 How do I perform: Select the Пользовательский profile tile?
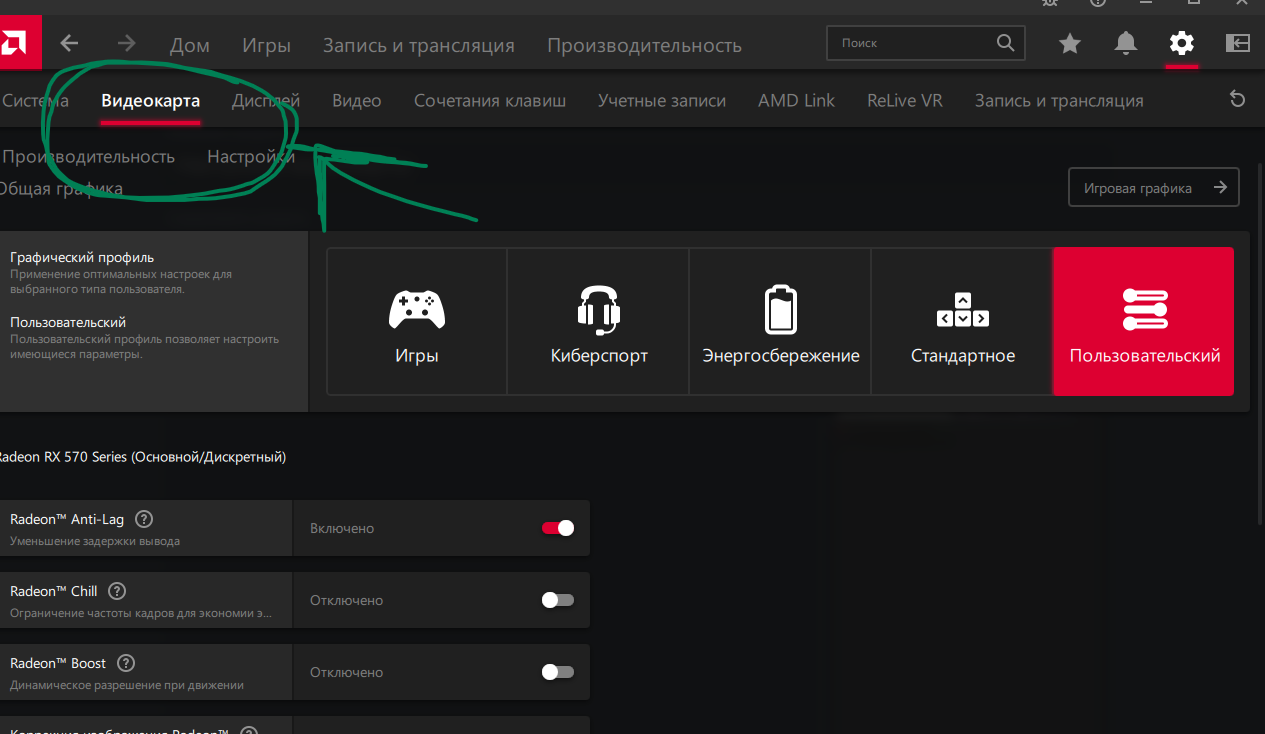tap(1144, 322)
